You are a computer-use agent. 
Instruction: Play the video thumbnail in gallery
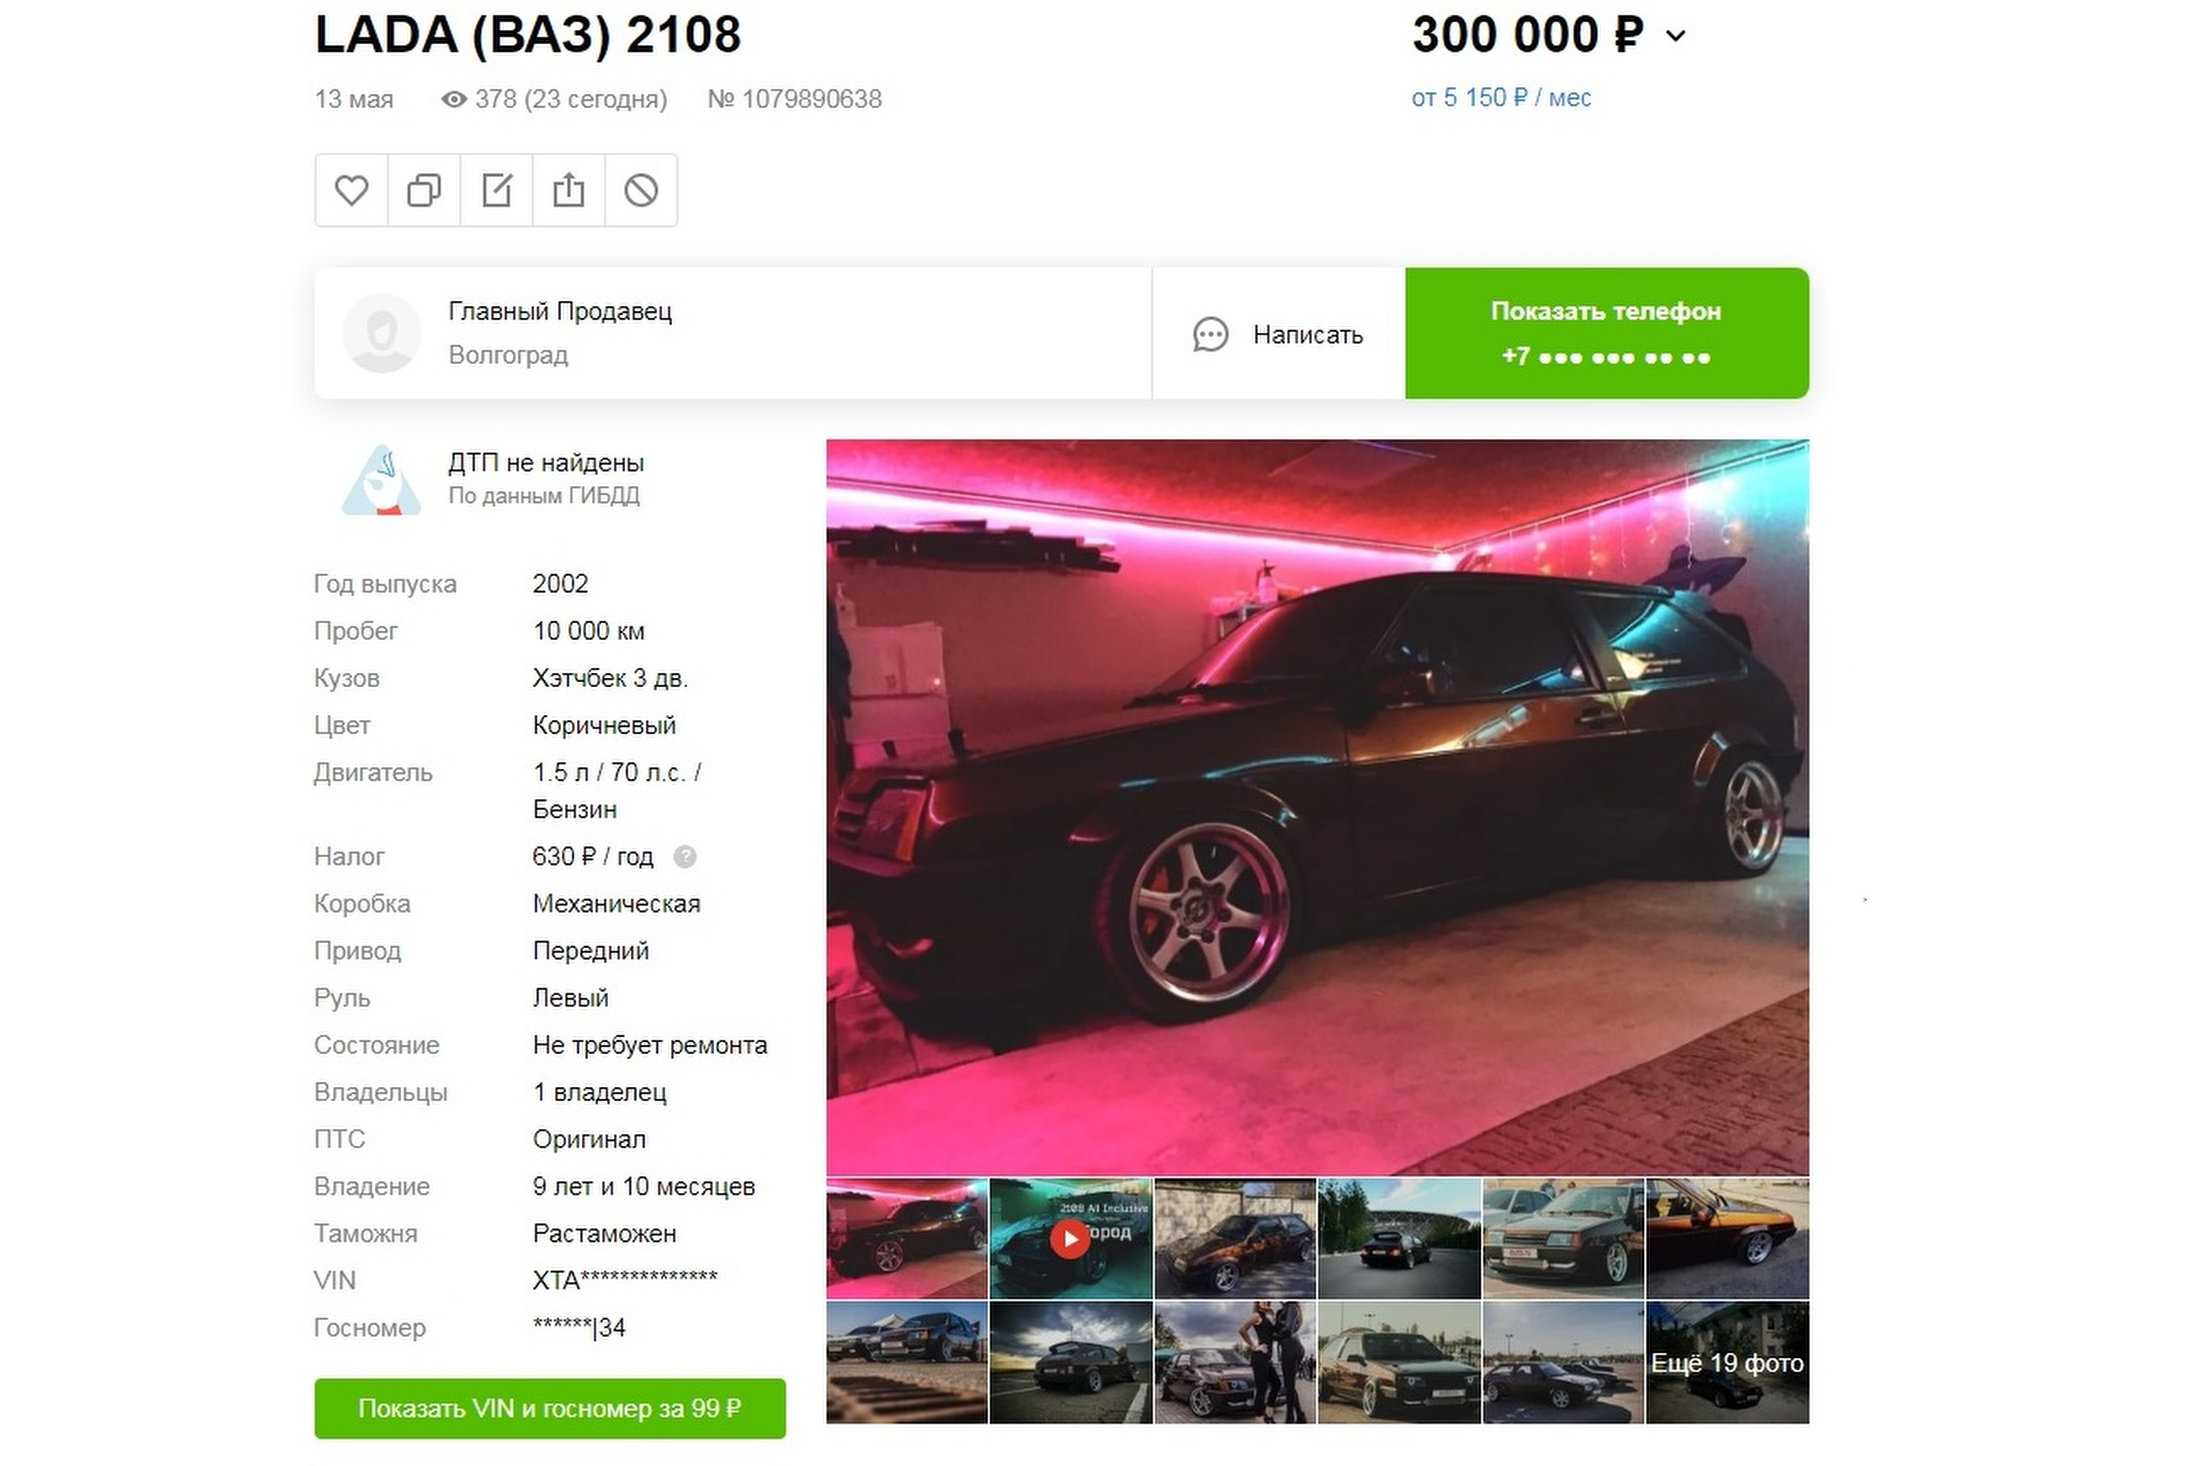[1070, 1238]
